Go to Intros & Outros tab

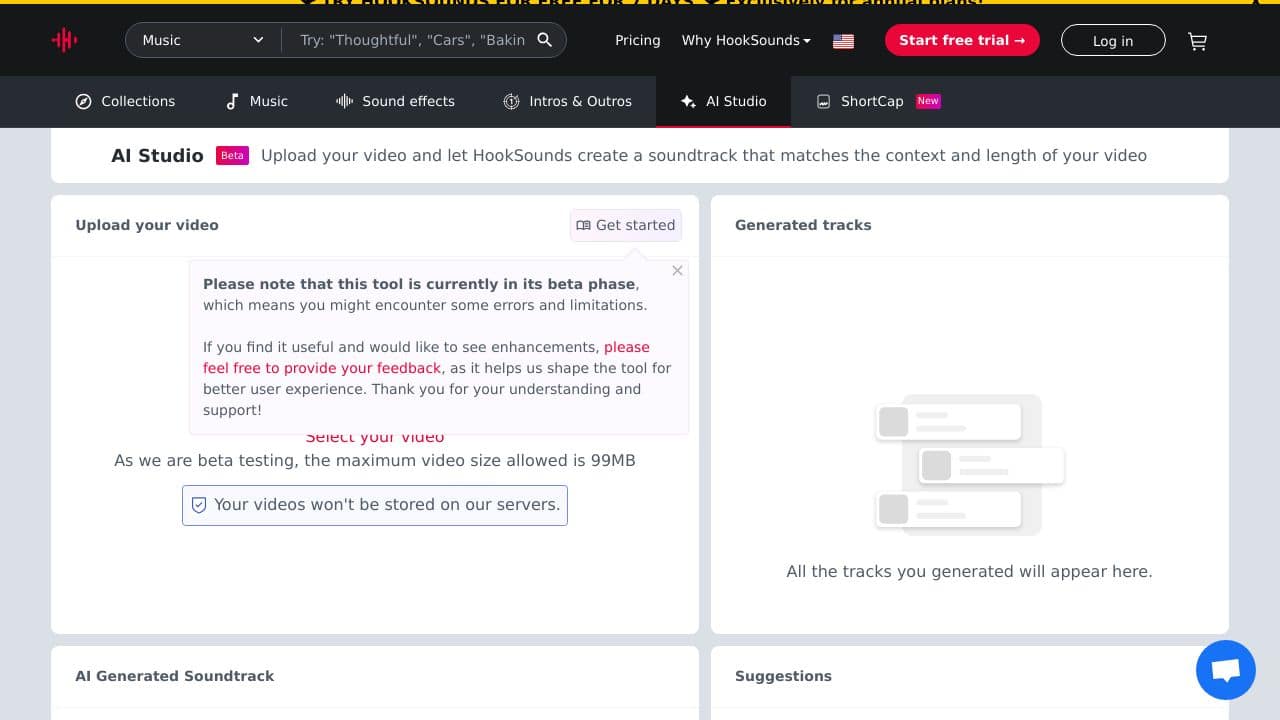(567, 101)
